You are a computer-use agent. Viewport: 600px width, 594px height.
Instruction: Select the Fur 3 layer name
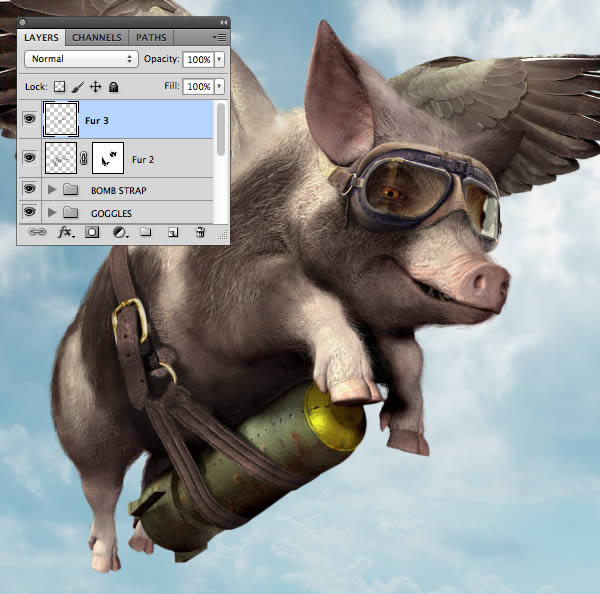(x=97, y=121)
